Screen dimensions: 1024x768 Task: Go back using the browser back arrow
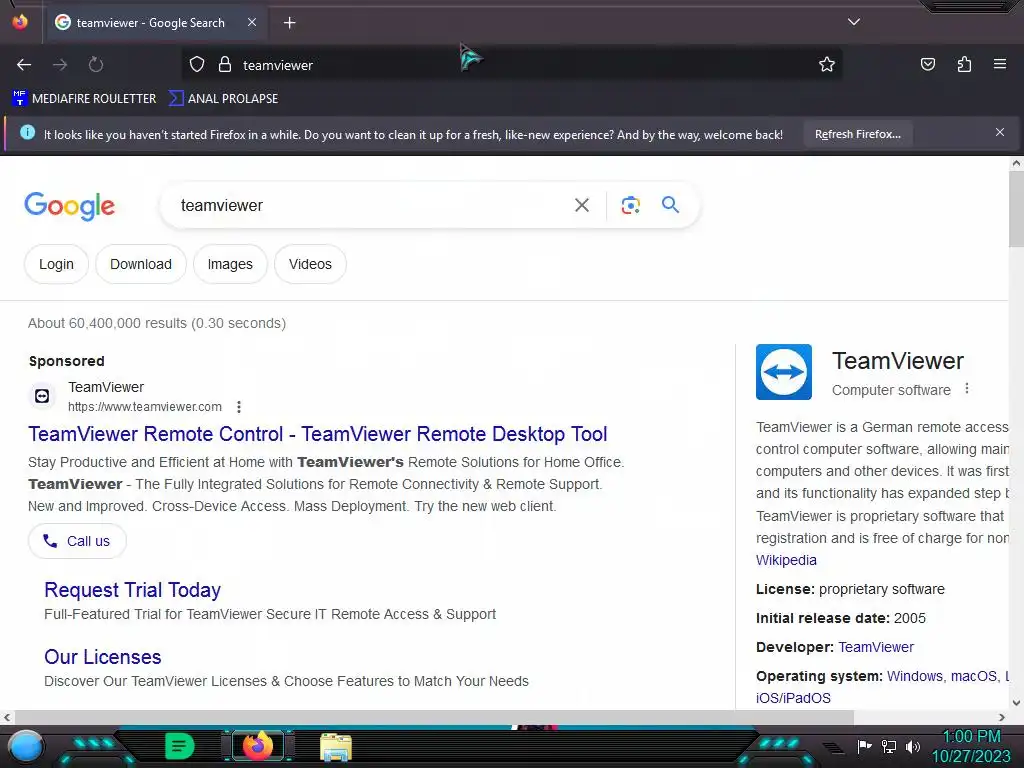tap(24, 65)
